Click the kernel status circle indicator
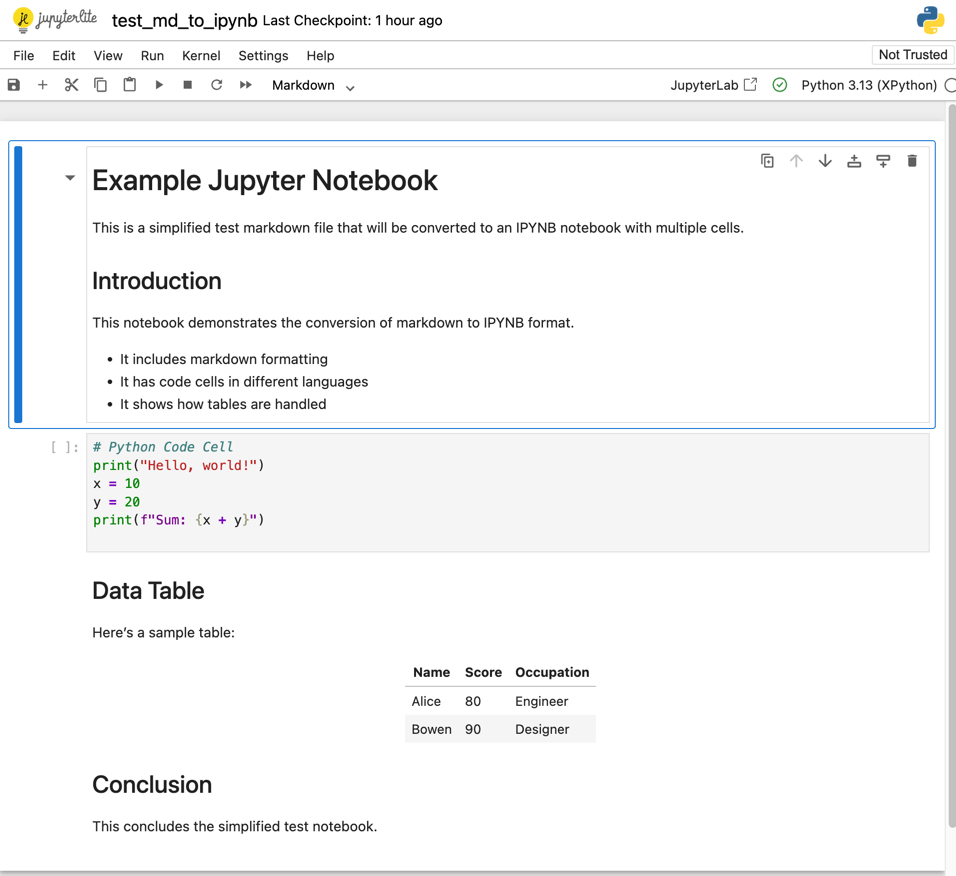Screen dimensions: 956x876 point(950,85)
